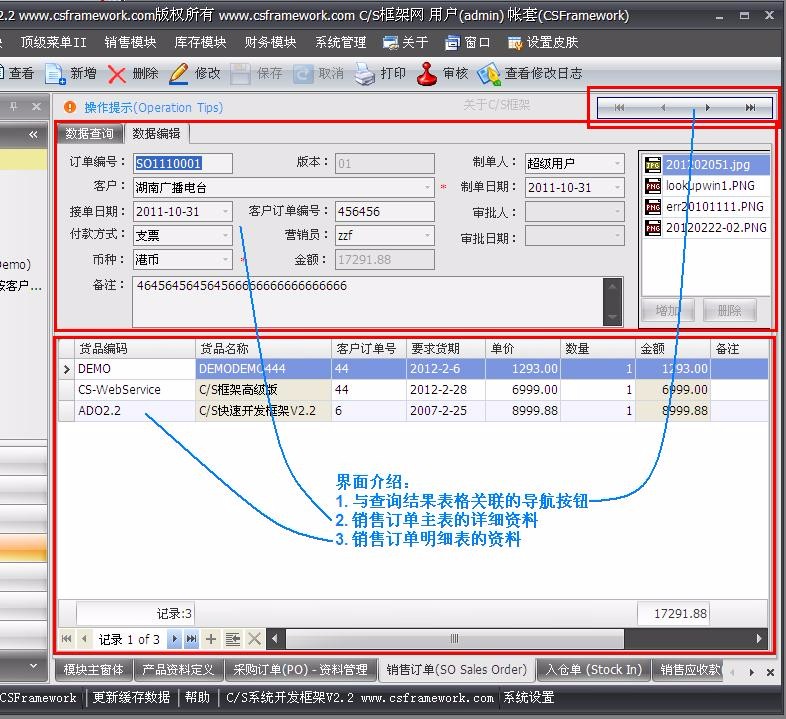Click the red X 删除 toolbar icon
This screenshot has height=719, width=786.
click(x=117, y=74)
